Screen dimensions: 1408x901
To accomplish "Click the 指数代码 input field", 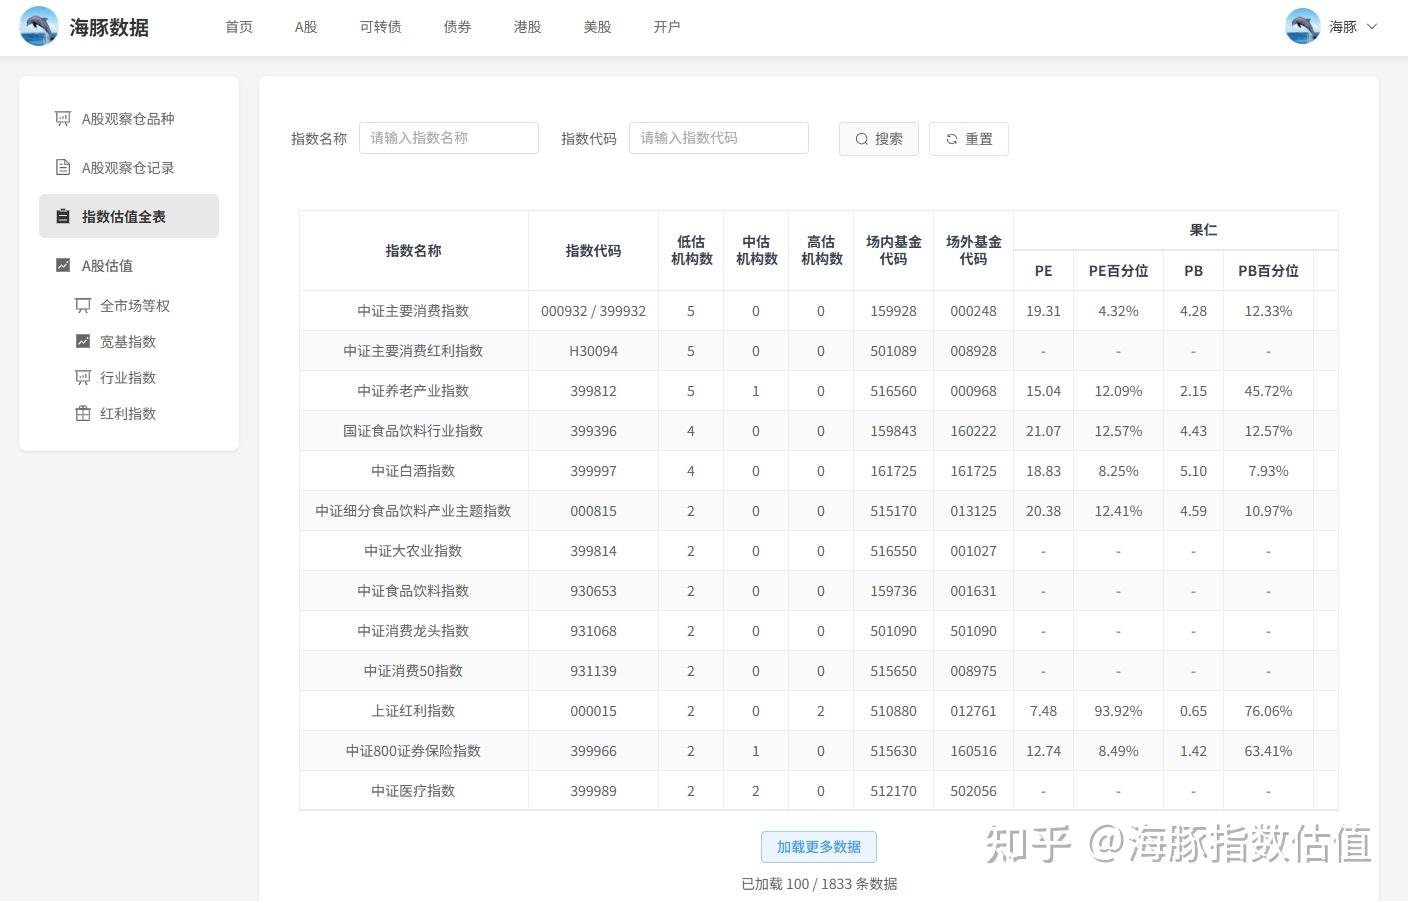I will point(718,137).
